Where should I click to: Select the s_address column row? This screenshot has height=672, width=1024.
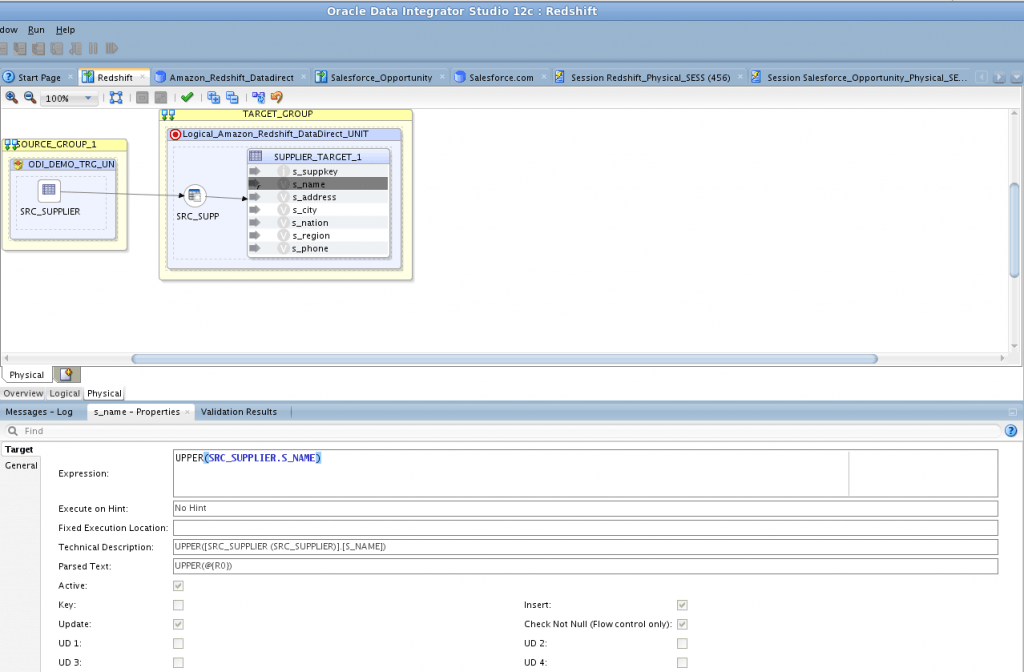coord(314,197)
